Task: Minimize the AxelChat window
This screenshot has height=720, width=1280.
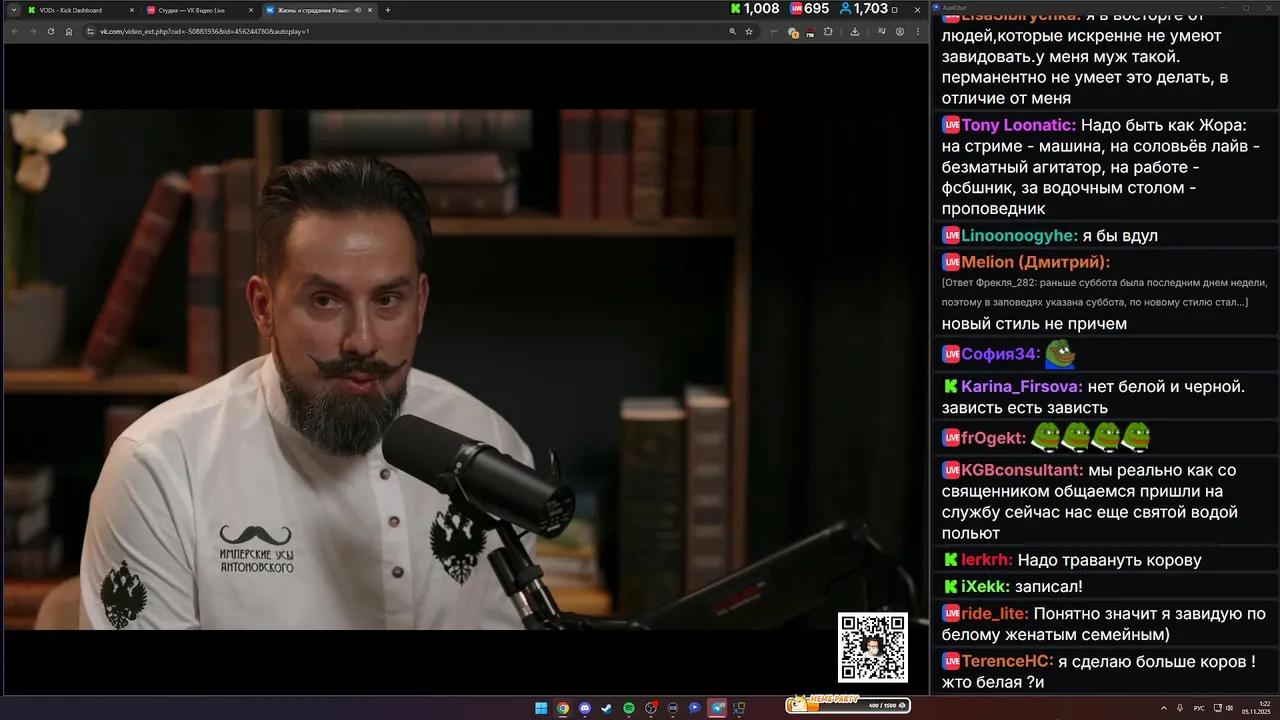Action: 1225,8
